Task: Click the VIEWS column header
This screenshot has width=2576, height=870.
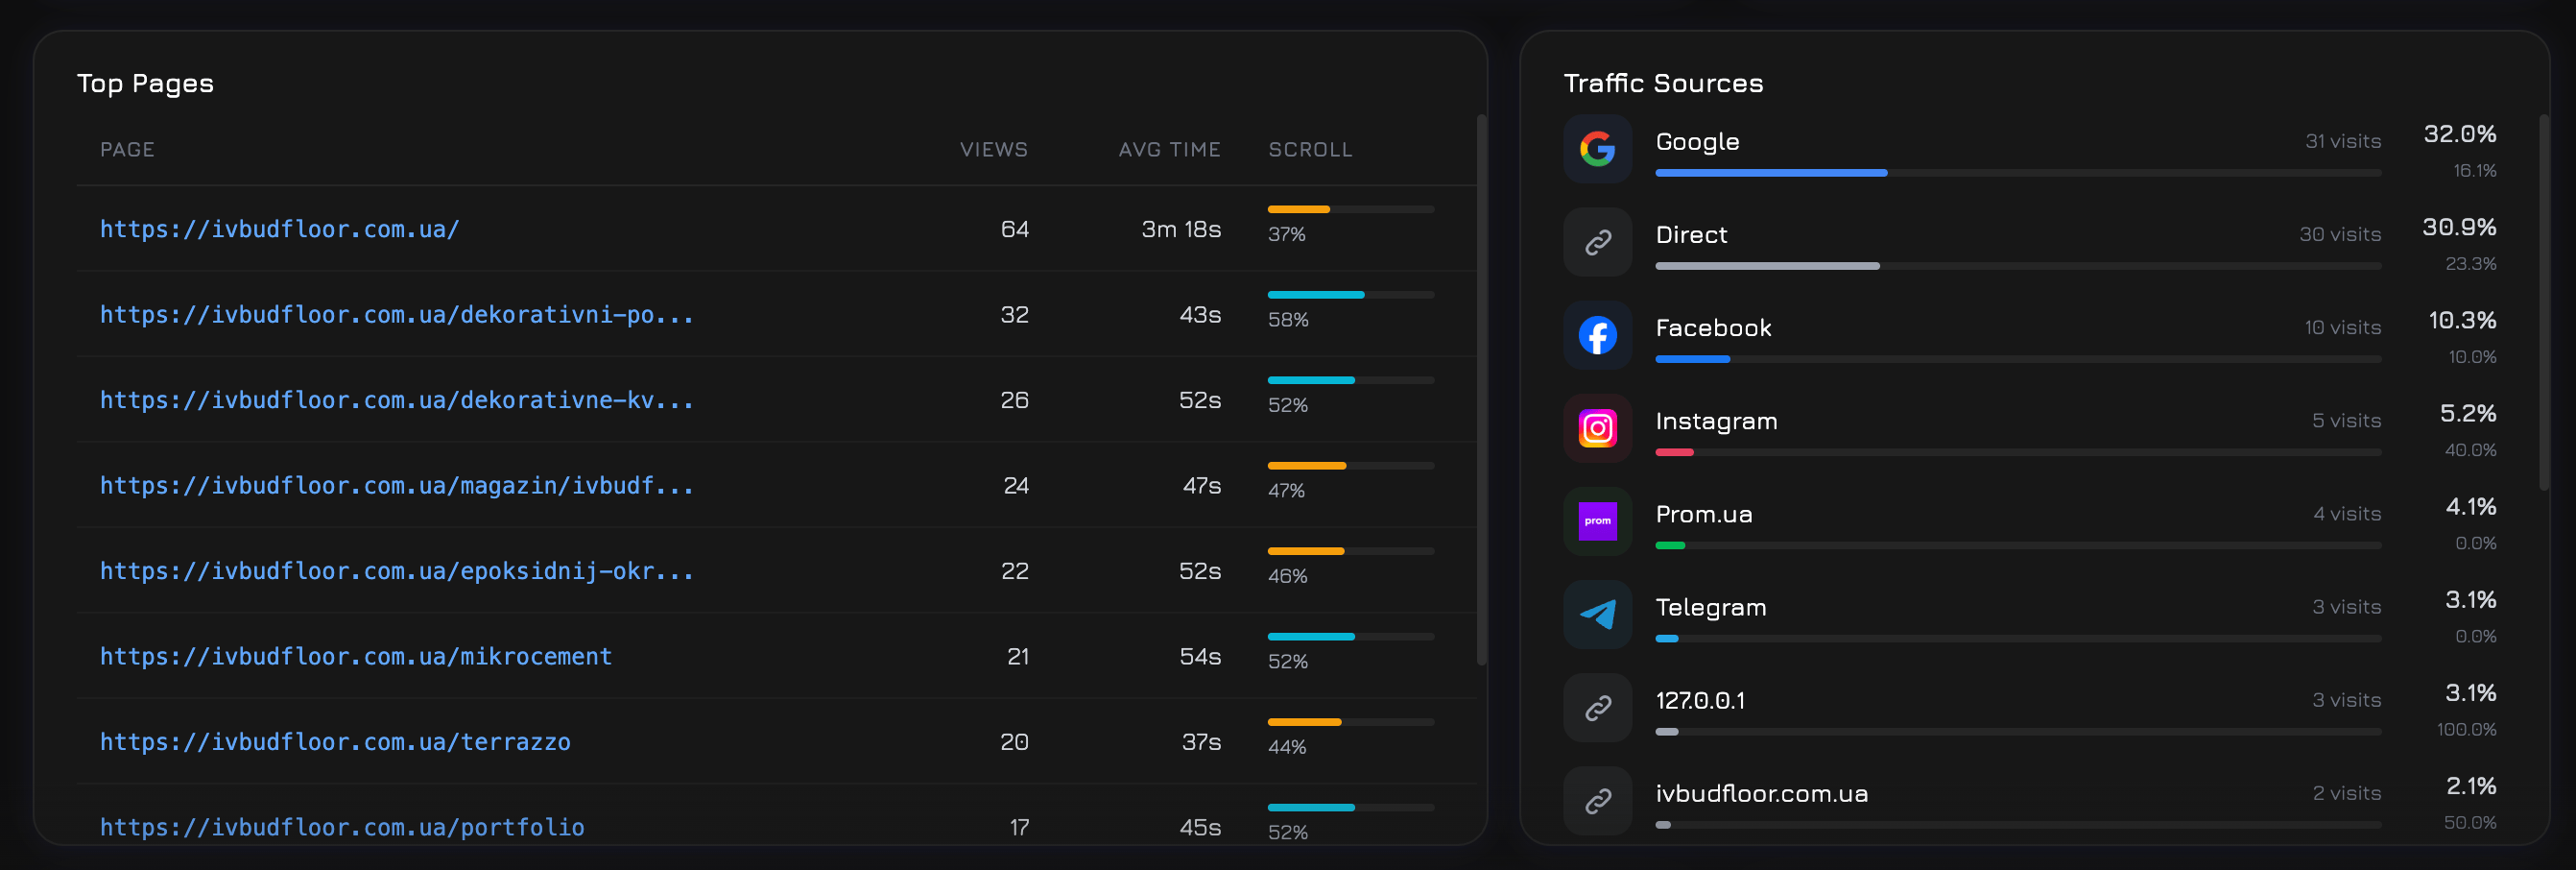Action: pyautogui.click(x=994, y=149)
